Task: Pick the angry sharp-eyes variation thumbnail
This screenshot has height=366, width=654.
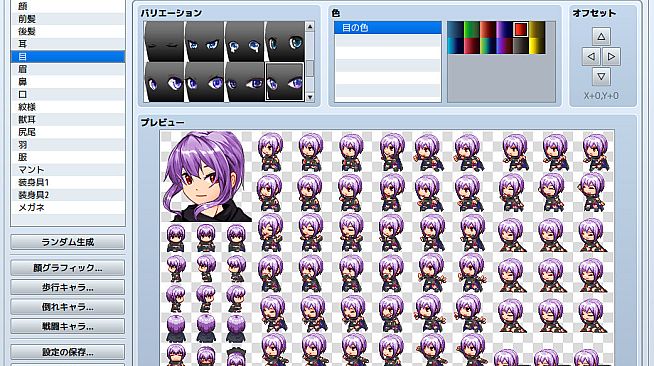Action: [x=204, y=42]
